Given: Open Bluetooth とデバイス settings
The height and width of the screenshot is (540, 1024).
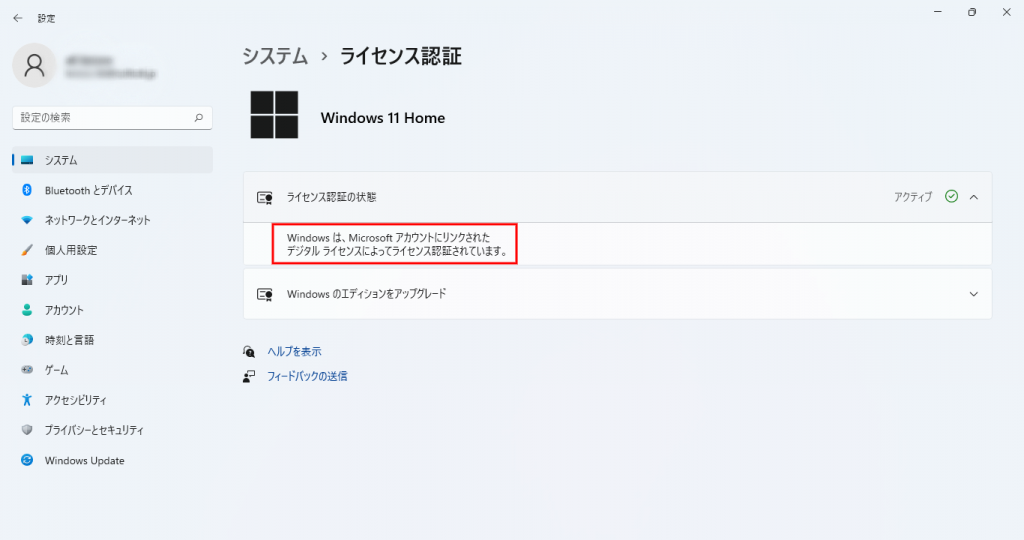Looking at the screenshot, I should pyautogui.click(x=112, y=190).
